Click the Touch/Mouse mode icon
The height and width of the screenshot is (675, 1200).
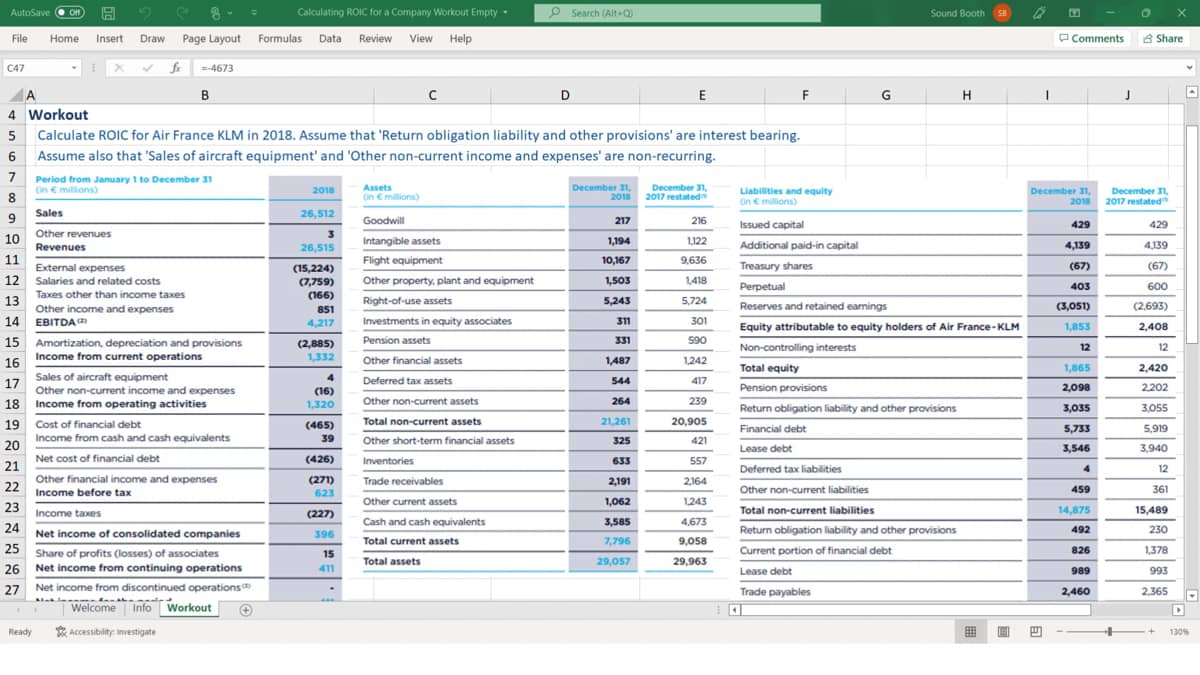click(x=216, y=13)
